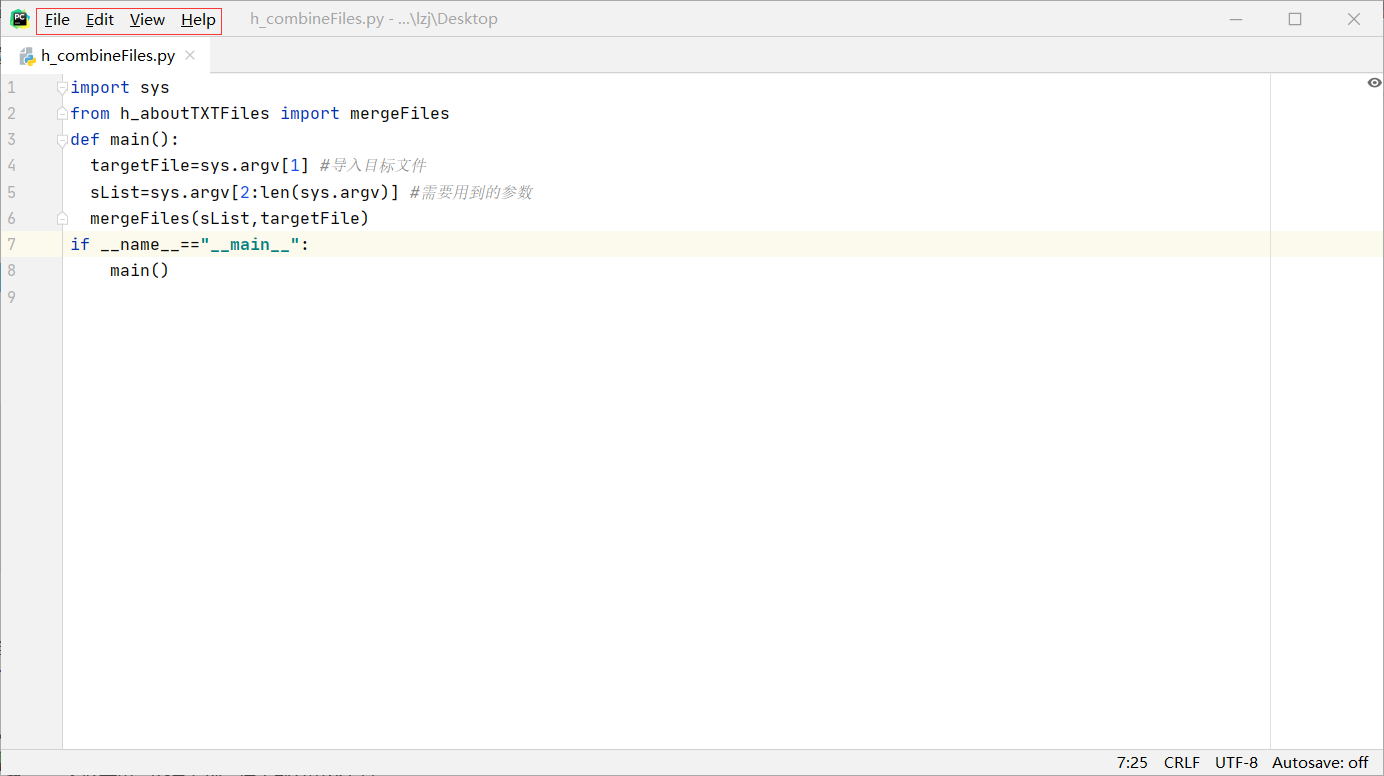This screenshot has height=776, width=1384.
Task: Open the Edit menu
Action: [100, 20]
